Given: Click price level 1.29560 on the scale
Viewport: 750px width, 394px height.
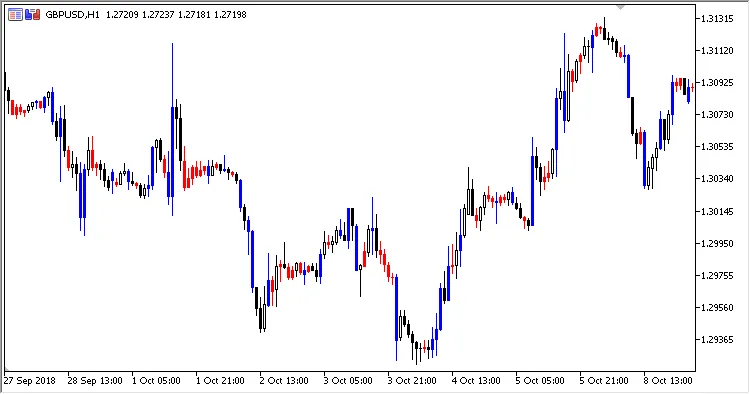Looking at the screenshot, I should coord(717,307).
